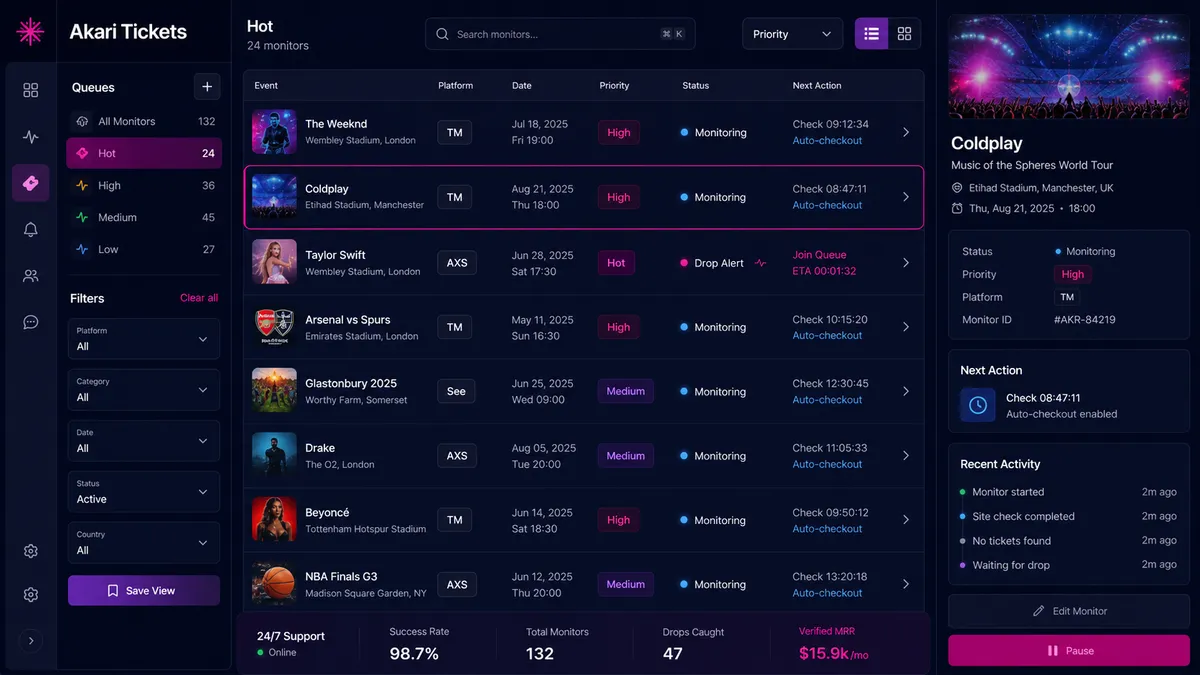Viewport: 1200px width, 675px height.
Task: Sort by the Status column header
Action: coord(696,86)
